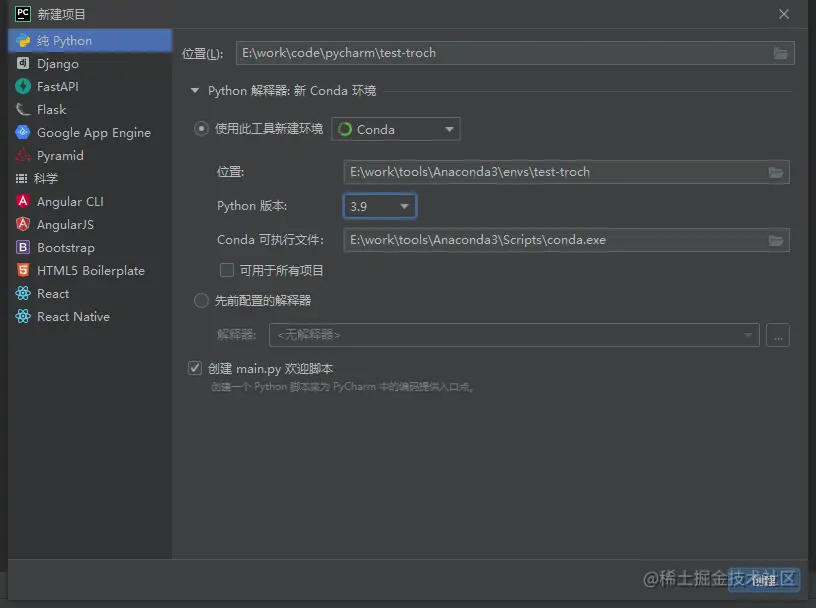Select the React project label

coord(53,294)
